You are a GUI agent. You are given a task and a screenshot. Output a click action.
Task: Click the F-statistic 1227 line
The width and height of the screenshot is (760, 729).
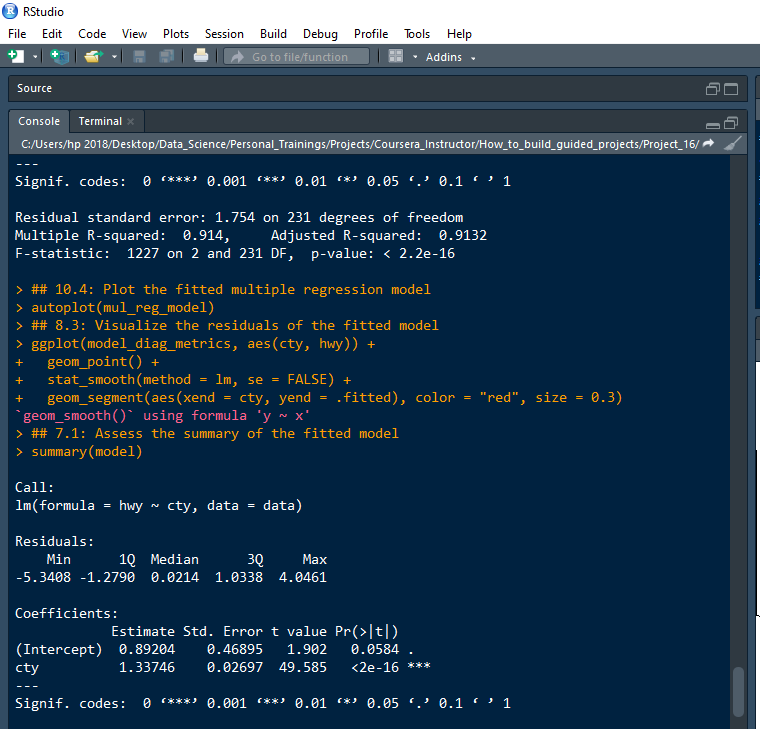[235, 254]
